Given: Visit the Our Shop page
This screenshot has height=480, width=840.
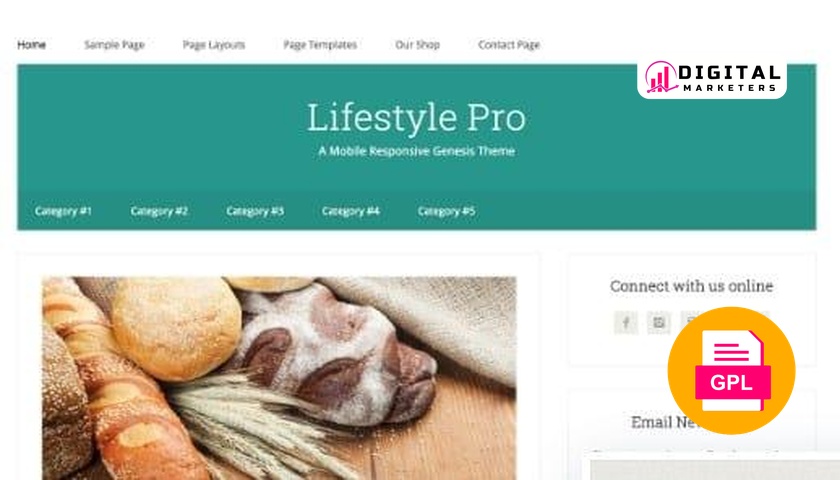Looking at the screenshot, I should coord(417,45).
